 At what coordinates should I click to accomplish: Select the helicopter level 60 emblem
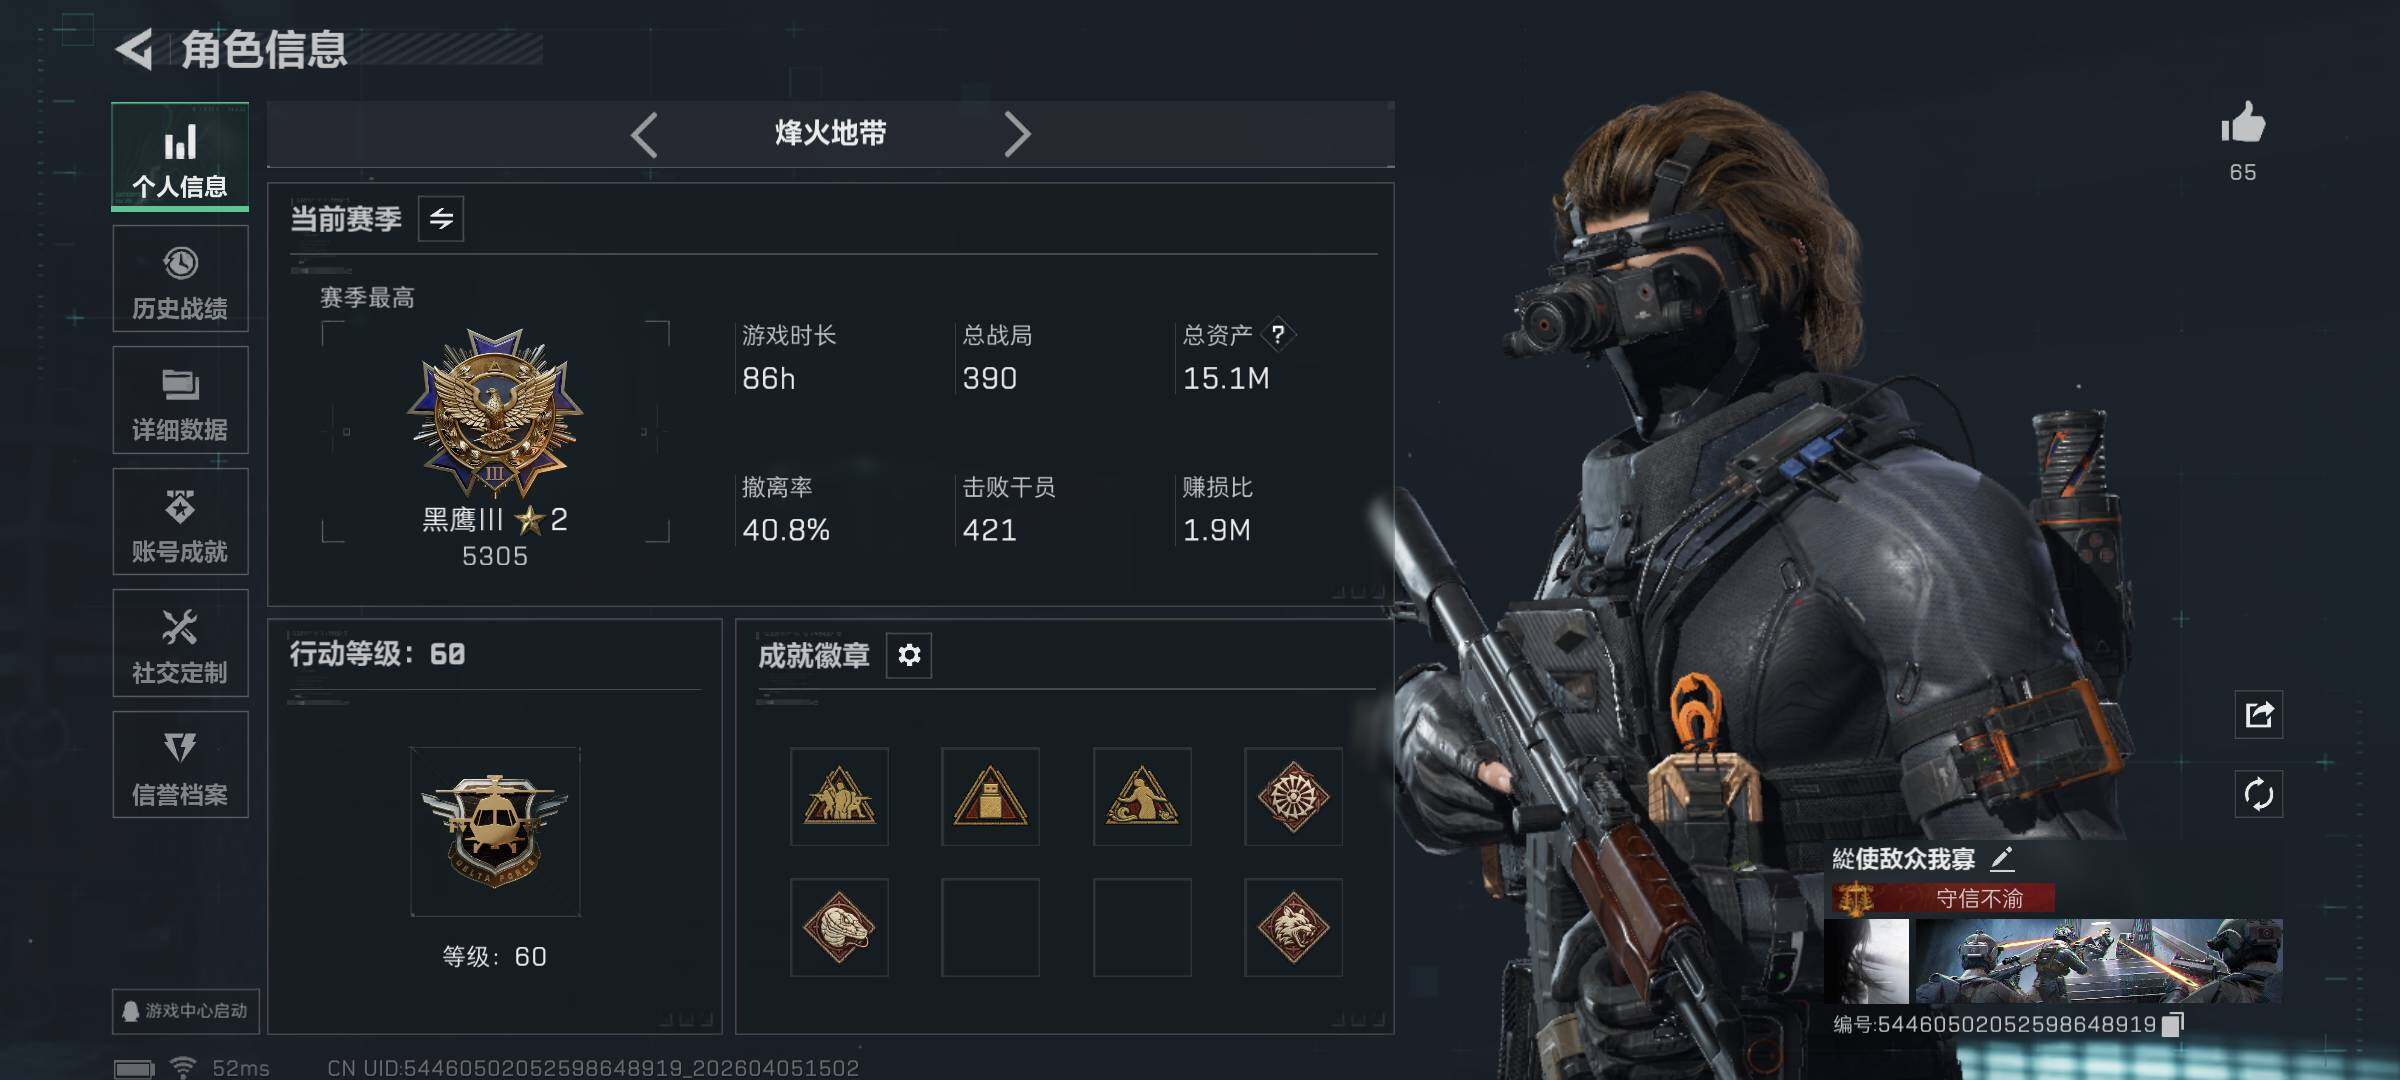click(x=495, y=831)
